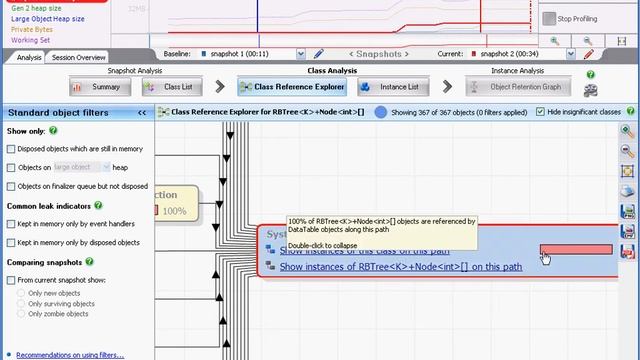This screenshot has width=640, height=360.
Task: Open Class List view
Action: click(172, 87)
